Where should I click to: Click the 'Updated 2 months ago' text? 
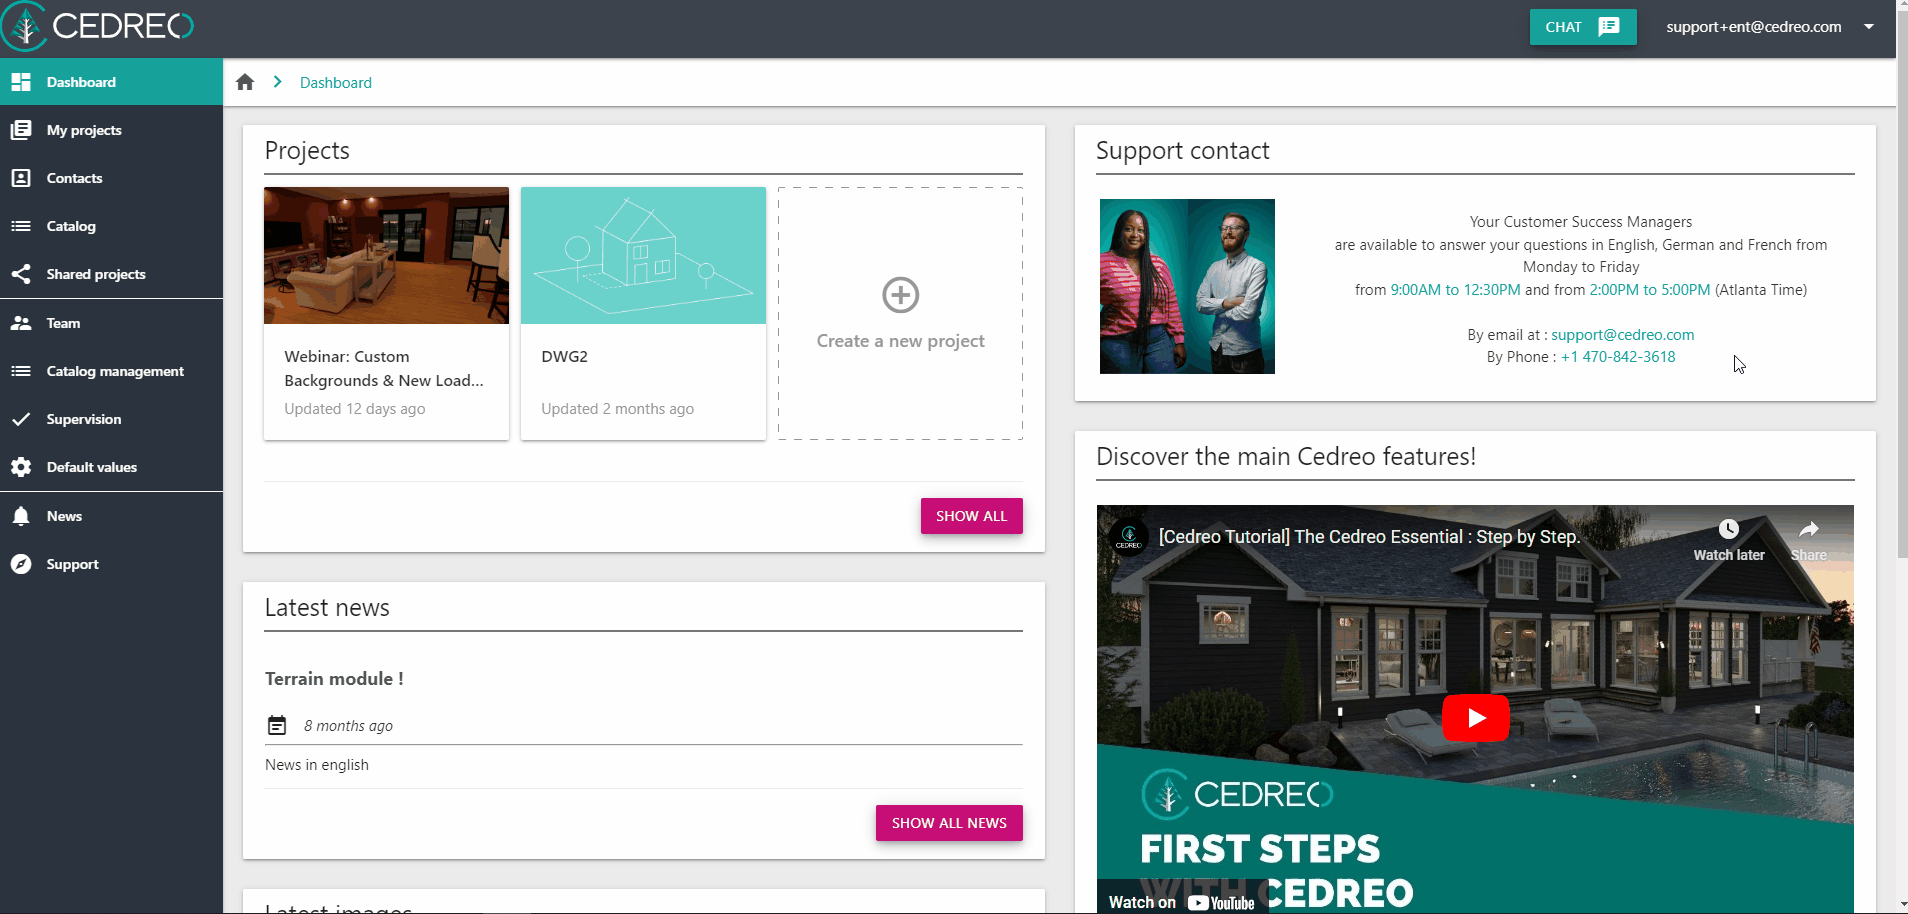(x=617, y=409)
